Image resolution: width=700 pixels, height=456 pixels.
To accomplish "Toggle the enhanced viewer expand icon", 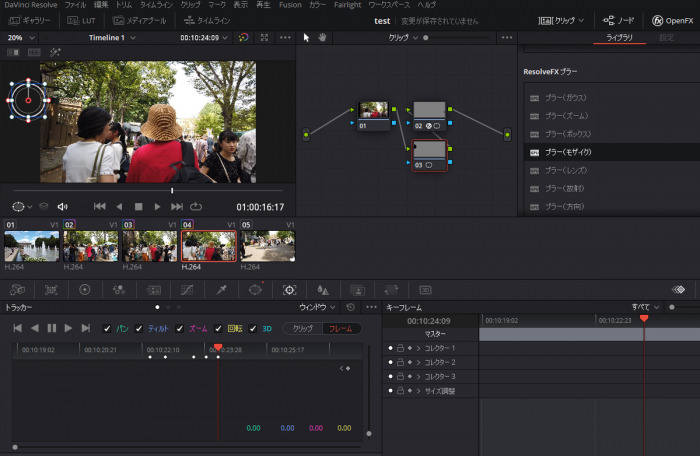I will pos(264,38).
